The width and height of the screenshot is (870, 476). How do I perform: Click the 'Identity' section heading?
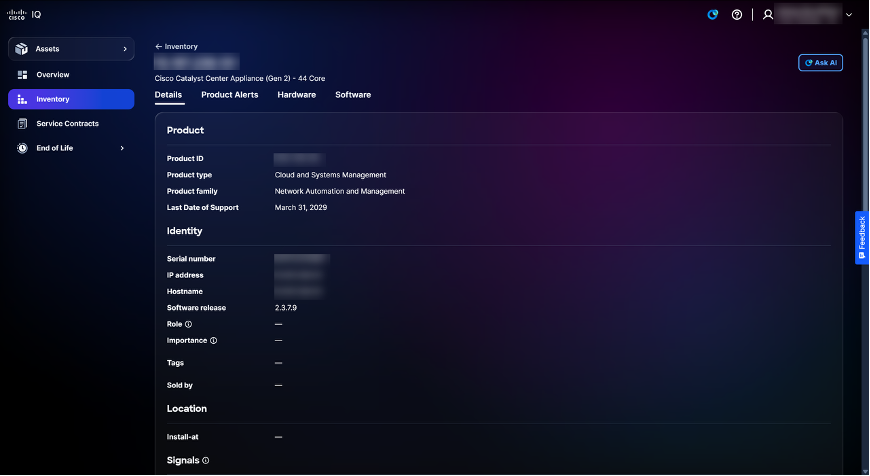coord(184,231)
